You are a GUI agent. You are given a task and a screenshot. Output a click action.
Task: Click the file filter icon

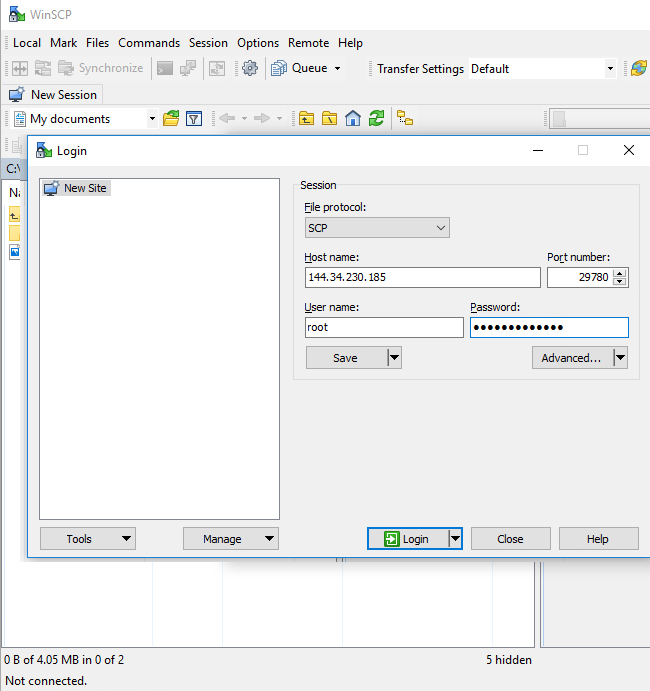tap(194, 118)
